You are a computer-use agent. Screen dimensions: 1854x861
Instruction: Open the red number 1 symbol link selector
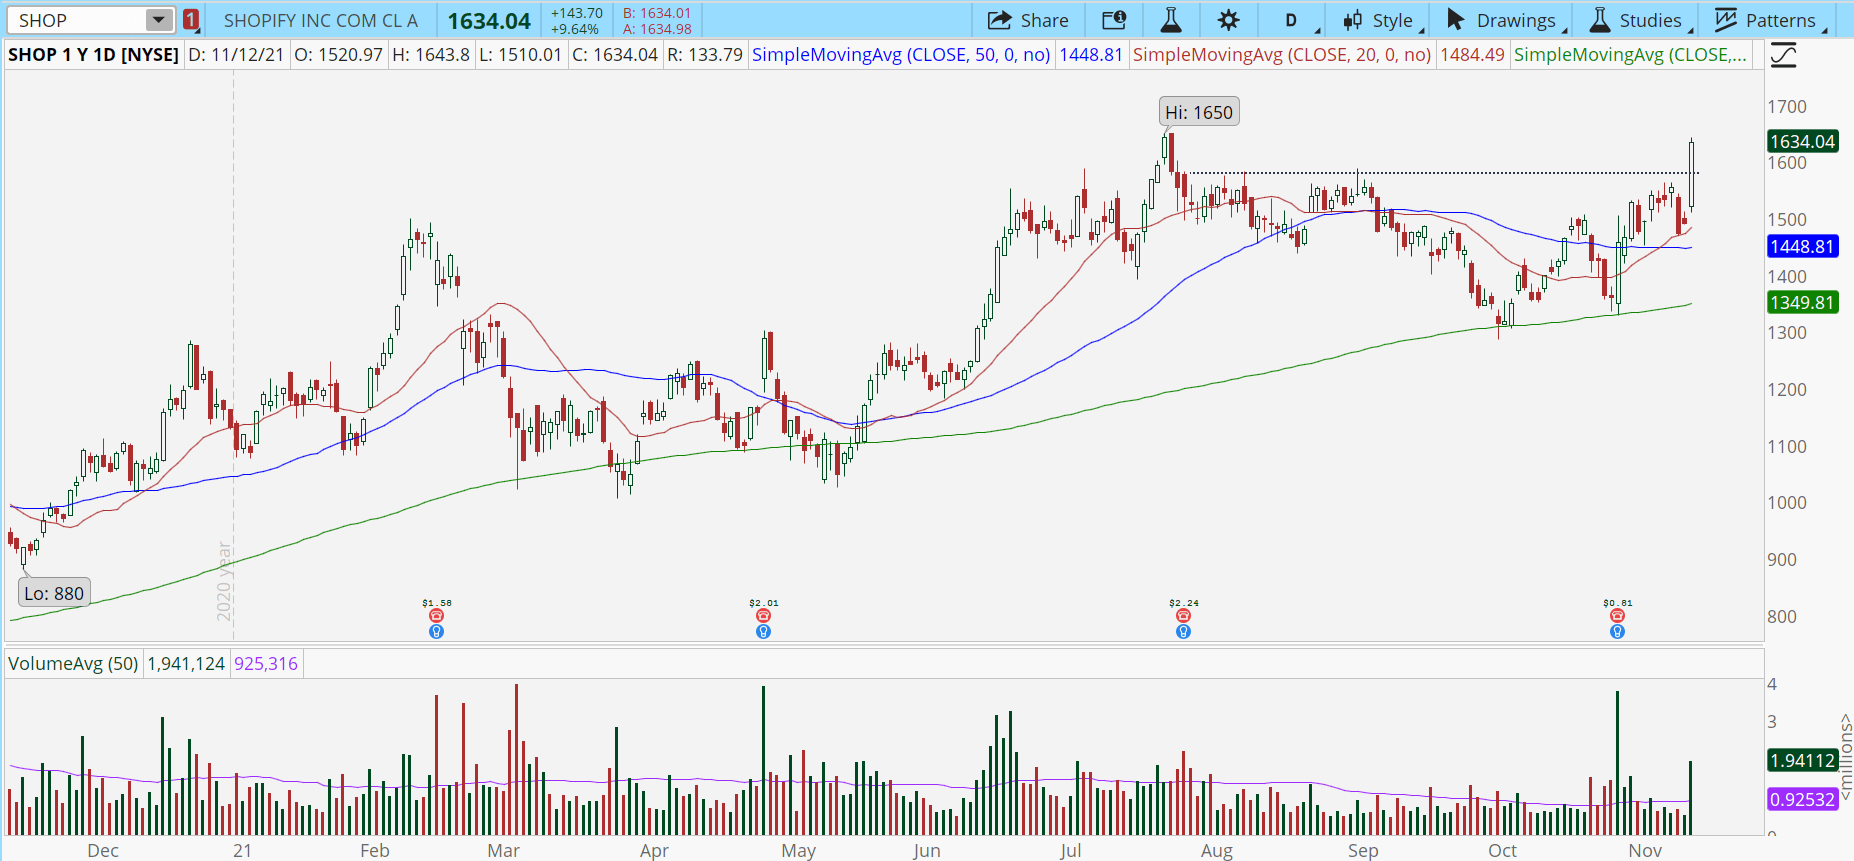[191, 20]
